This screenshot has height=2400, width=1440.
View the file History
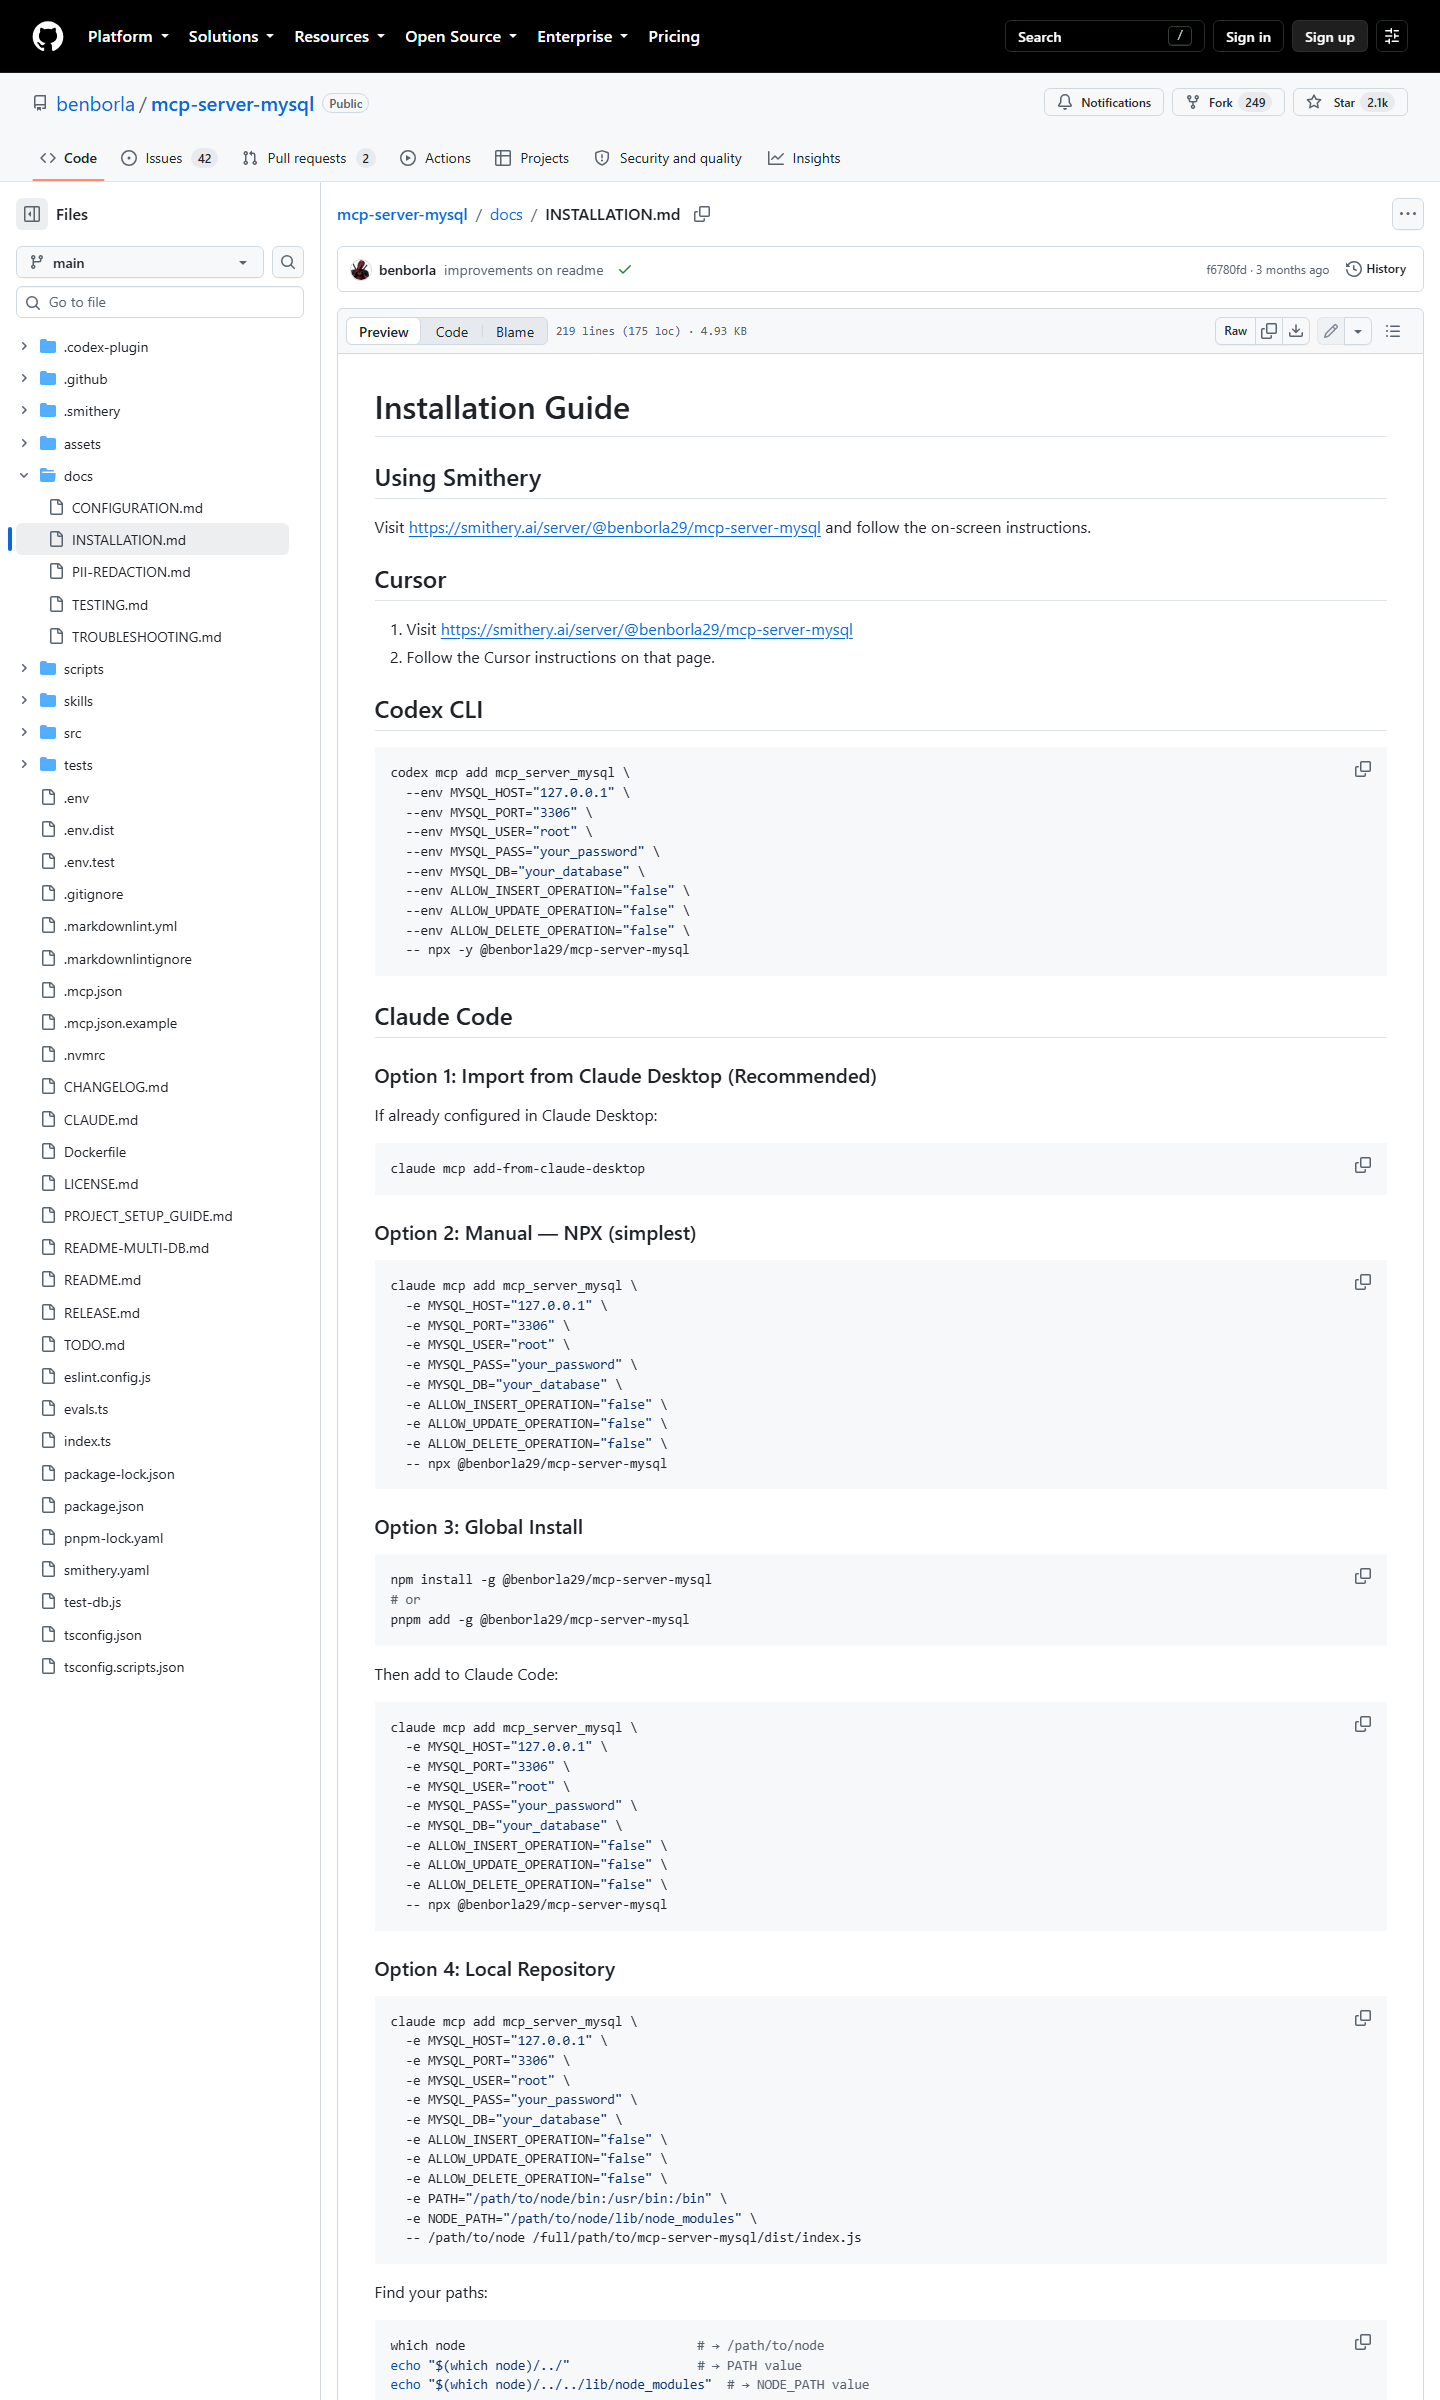coord(1376,269)
